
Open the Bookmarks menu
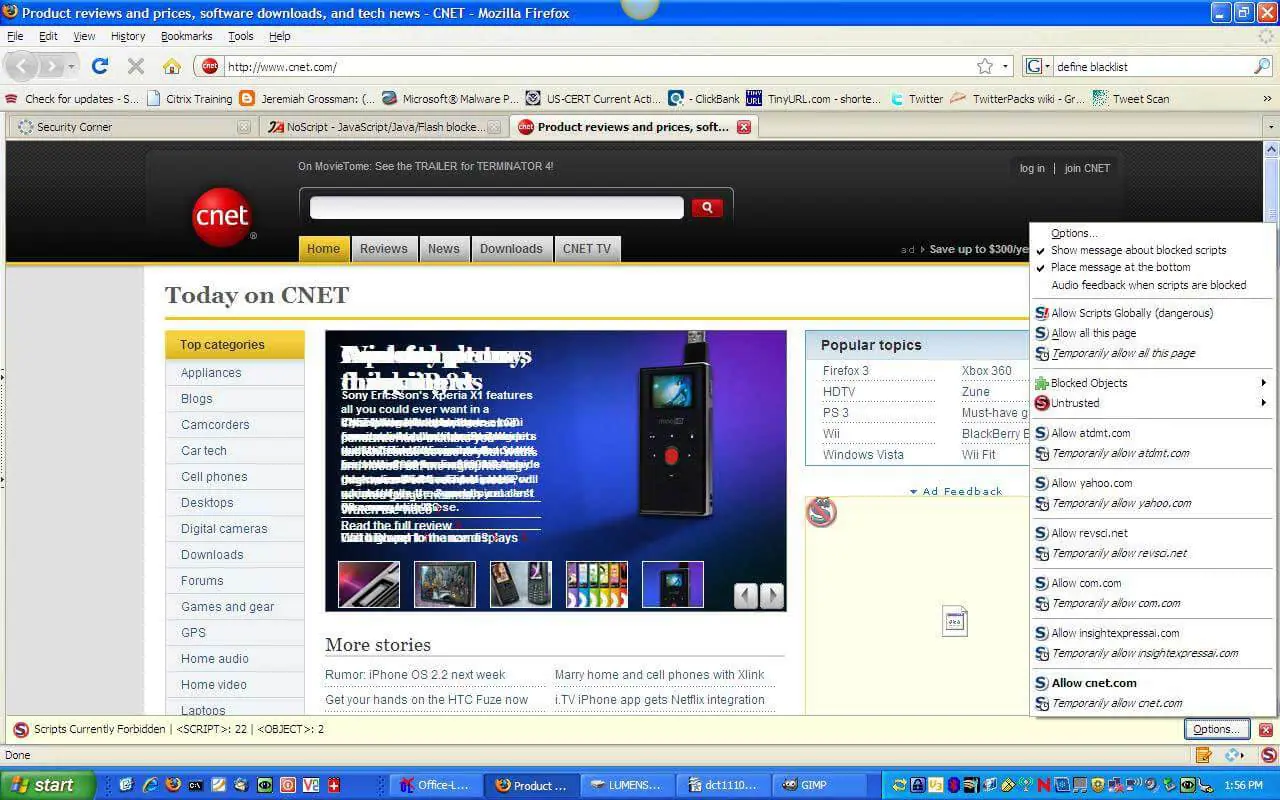(x=187, y=36)
